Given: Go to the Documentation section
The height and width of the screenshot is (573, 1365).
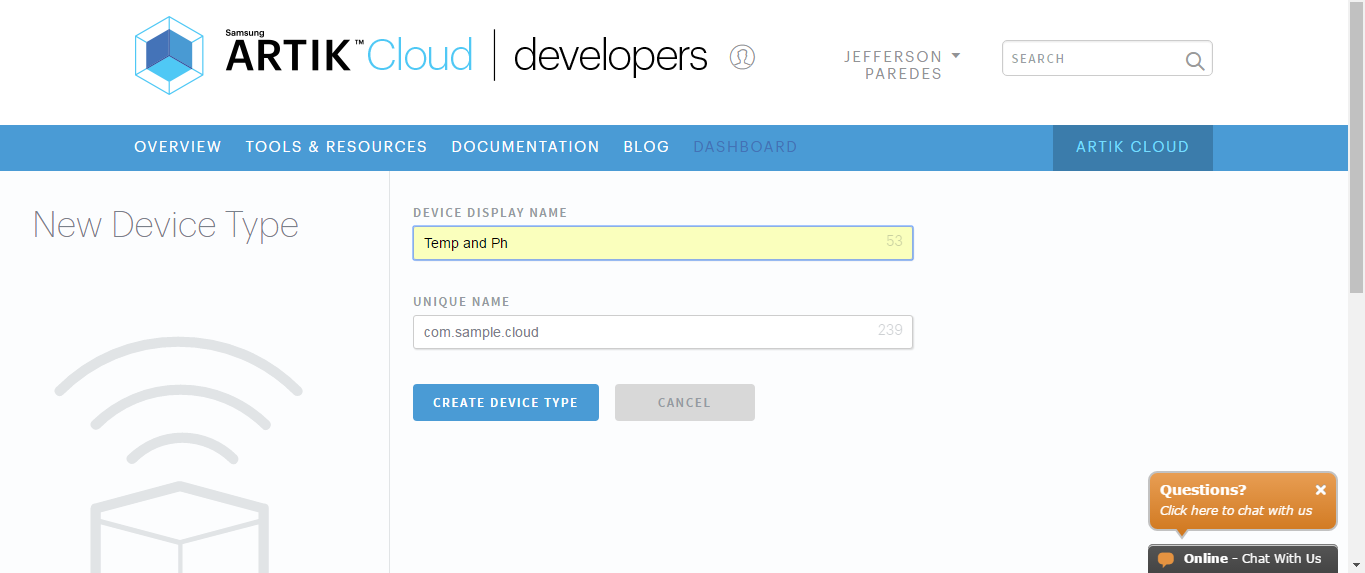Looking at the screenshot, I should click(525, 147).
